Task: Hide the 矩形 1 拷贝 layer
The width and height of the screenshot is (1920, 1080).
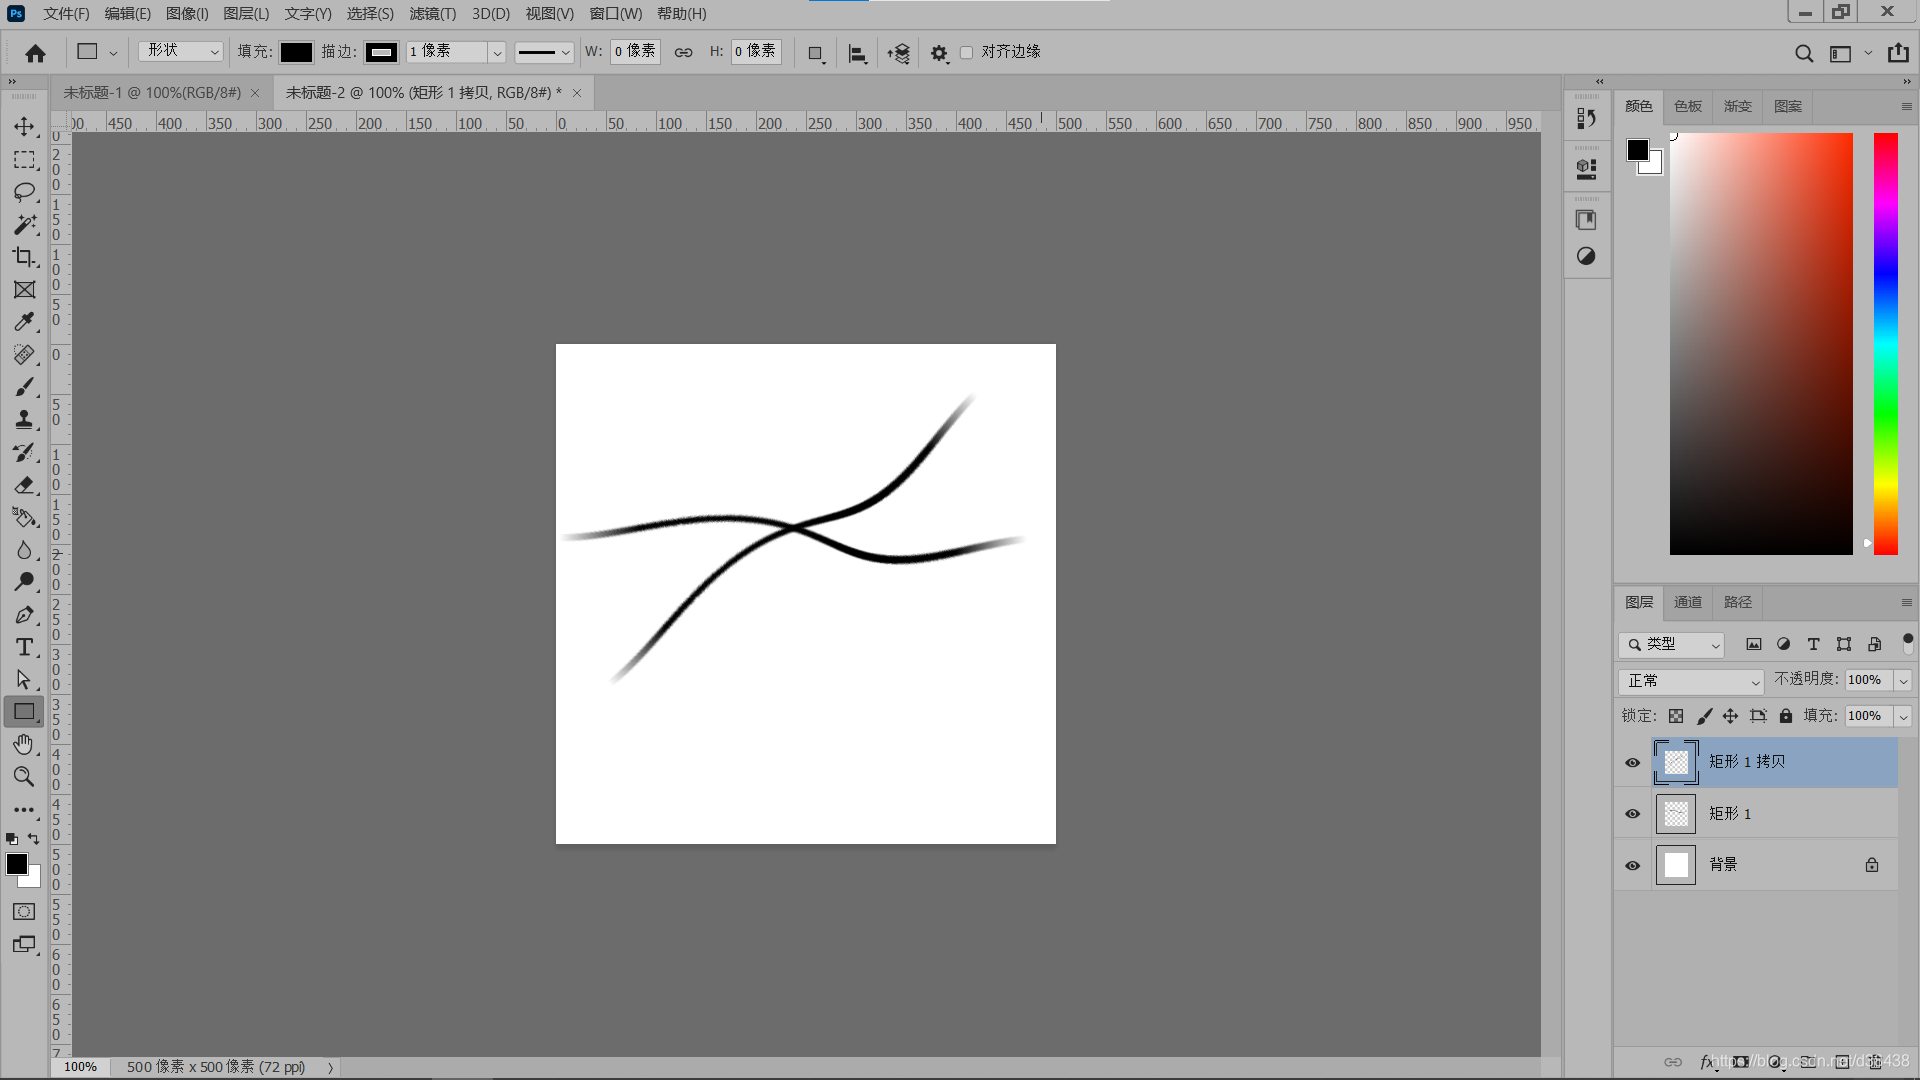Action: [1633, 763]
